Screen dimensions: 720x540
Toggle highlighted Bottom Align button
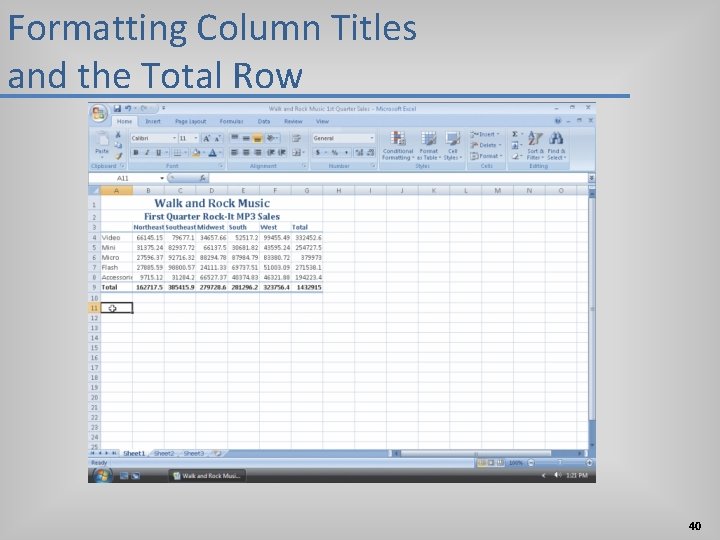click(x=258, y=138)
